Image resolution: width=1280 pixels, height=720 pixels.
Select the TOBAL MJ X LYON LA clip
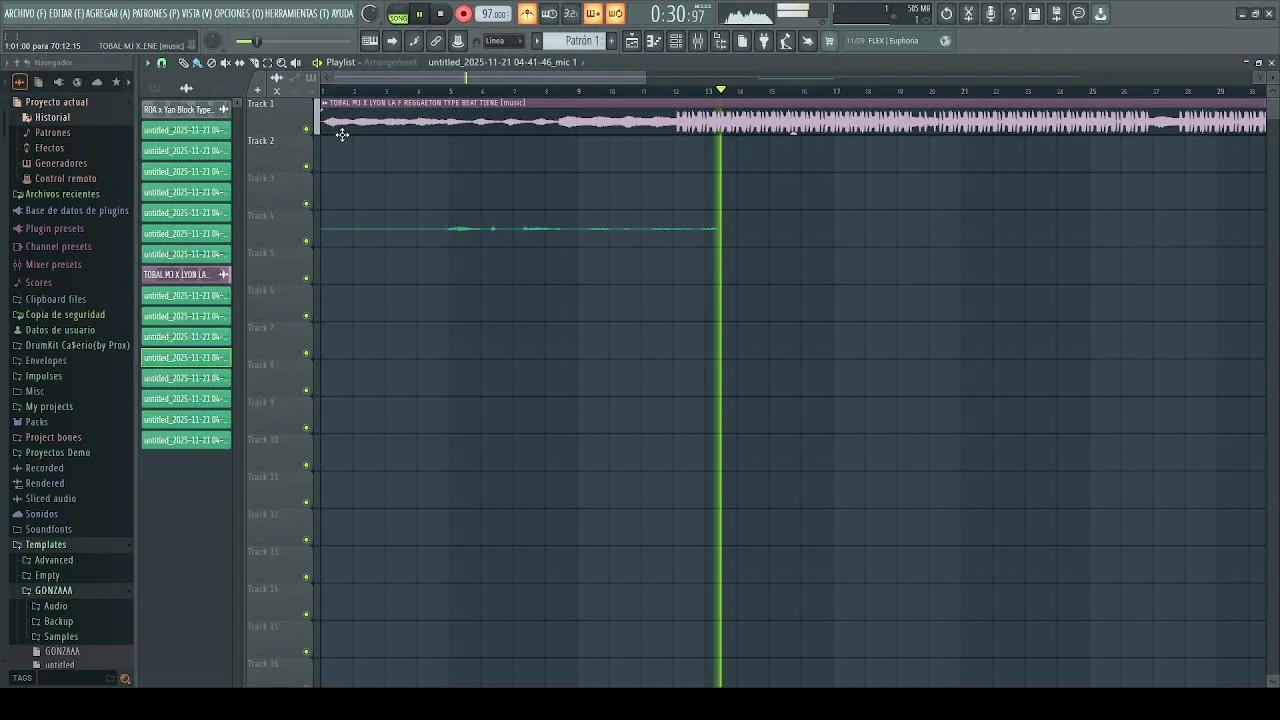point(186,274)
